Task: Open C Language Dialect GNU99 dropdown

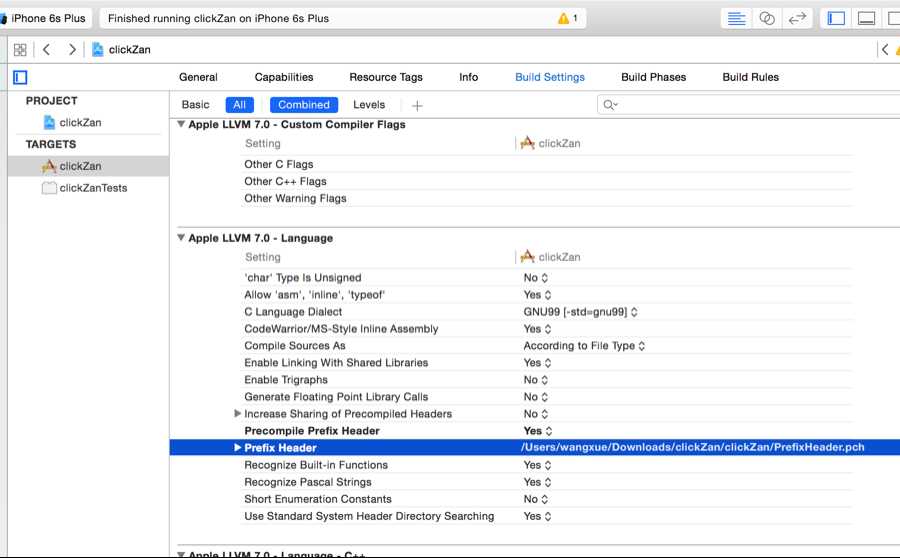Action: coord(580,312)
